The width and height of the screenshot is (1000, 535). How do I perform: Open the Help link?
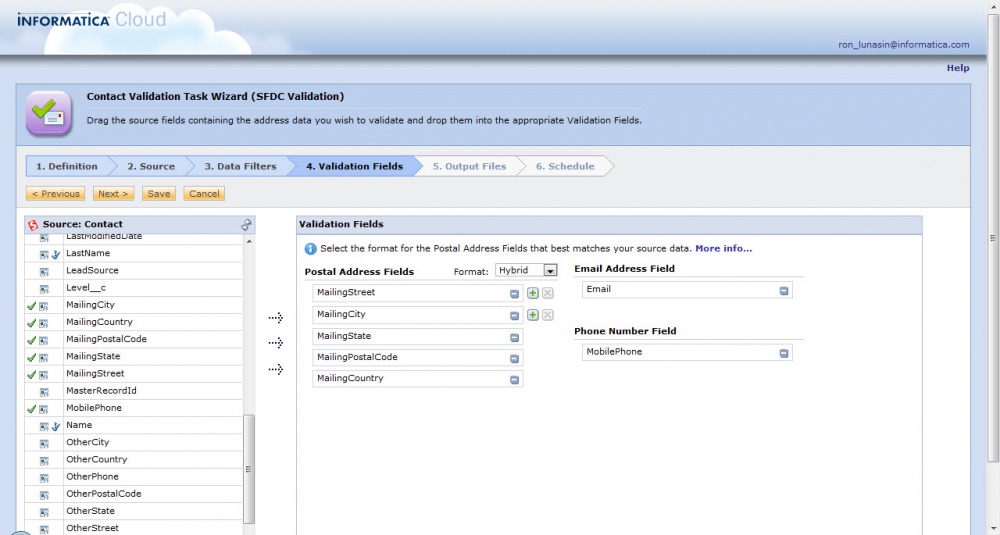pyautogui.click(x=957, y=68)
